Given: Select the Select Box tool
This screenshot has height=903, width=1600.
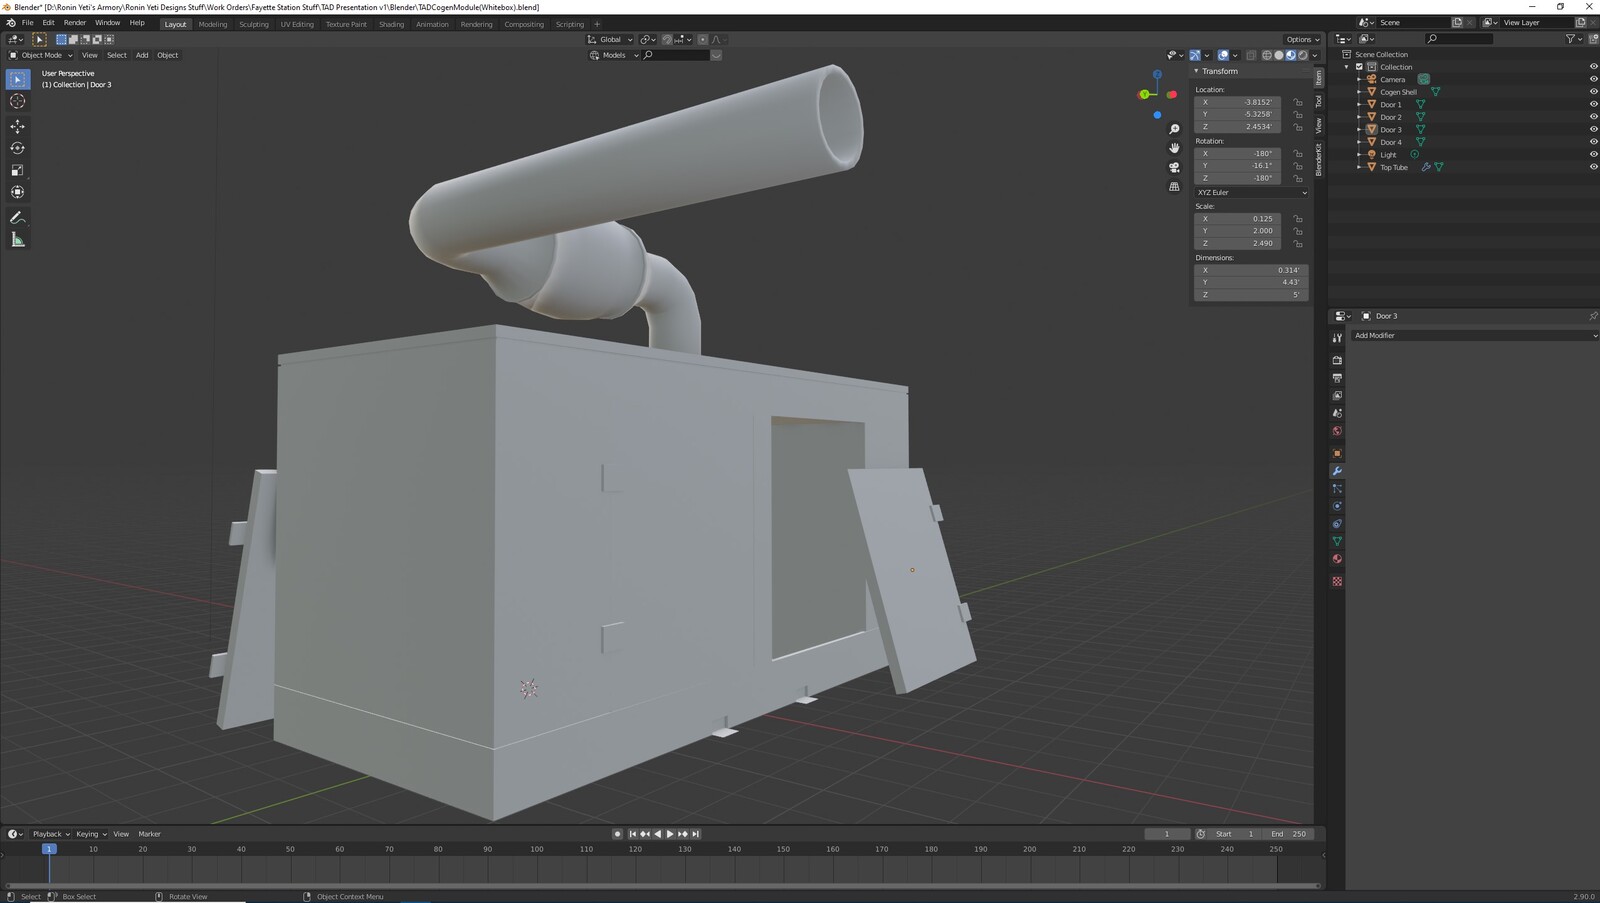Looking at the screenshot, I should click(x=18, y=79).
